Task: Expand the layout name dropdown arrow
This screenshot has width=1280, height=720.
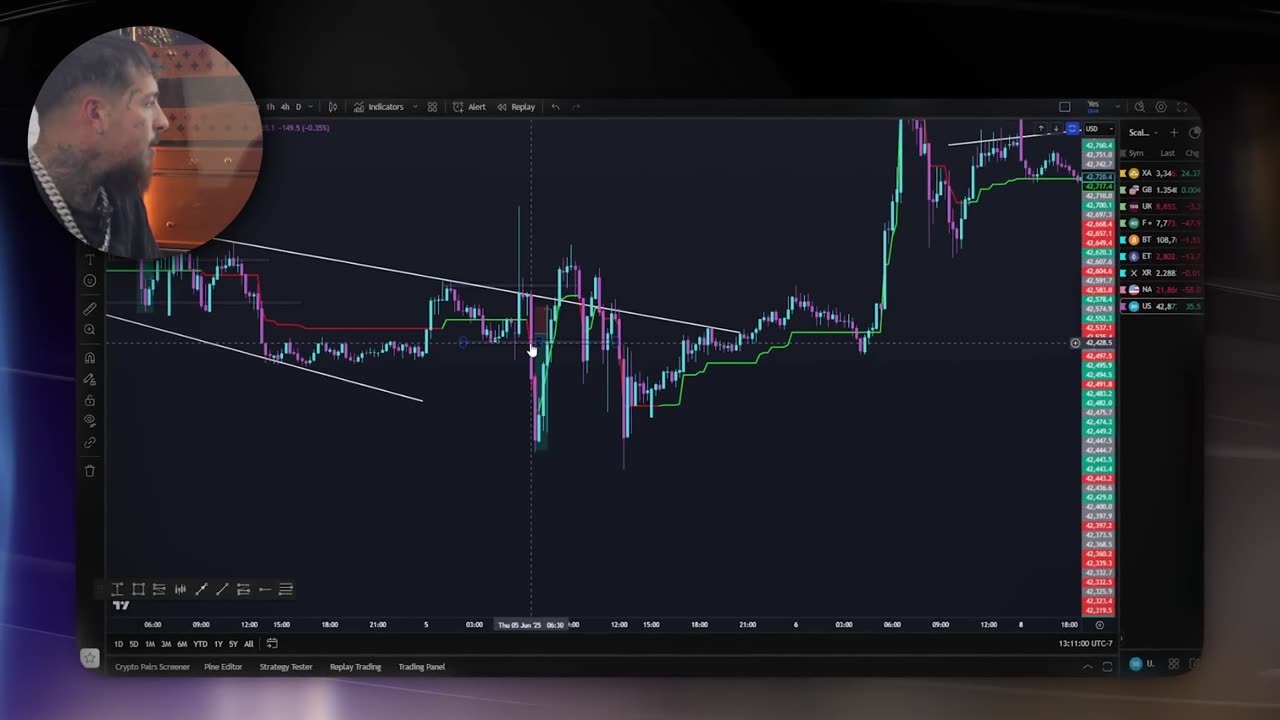Action: 1116,107
